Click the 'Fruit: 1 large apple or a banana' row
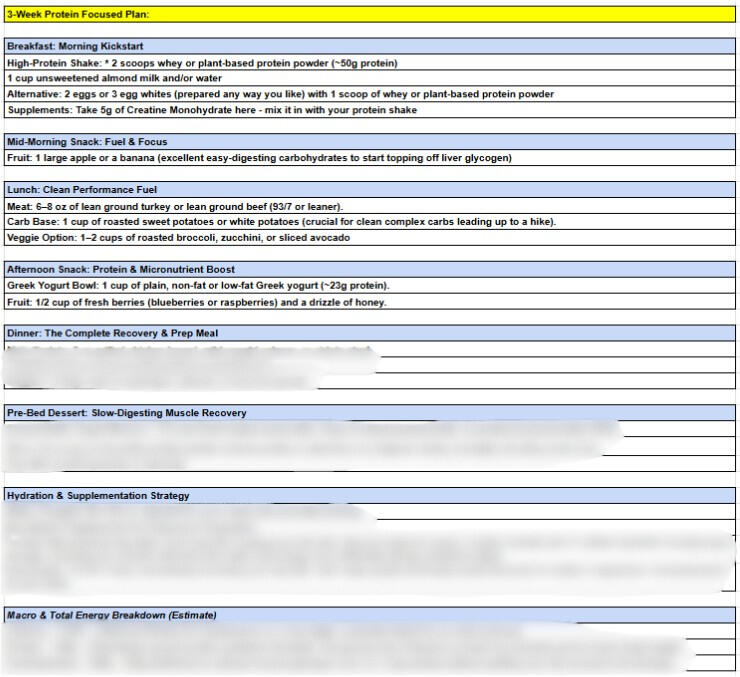The height and width of the screenshot is (677, 740). [370, 158]
